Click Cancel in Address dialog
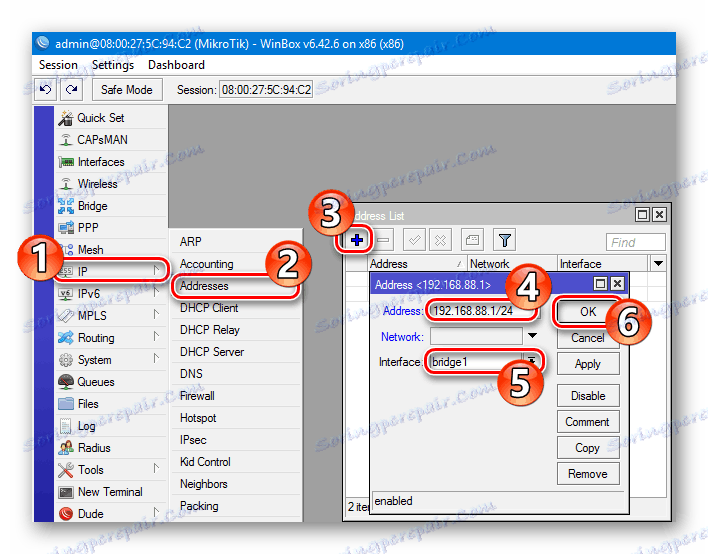 point(588,338)
